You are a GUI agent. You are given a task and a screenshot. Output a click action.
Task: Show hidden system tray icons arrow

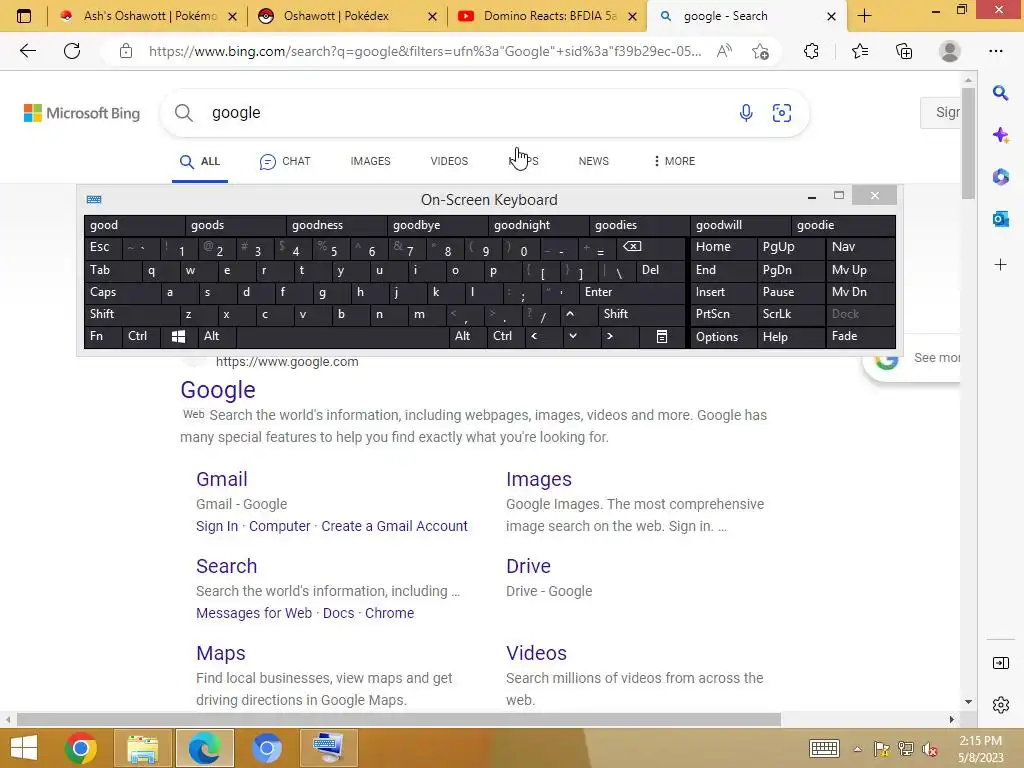tap(857, 749)
